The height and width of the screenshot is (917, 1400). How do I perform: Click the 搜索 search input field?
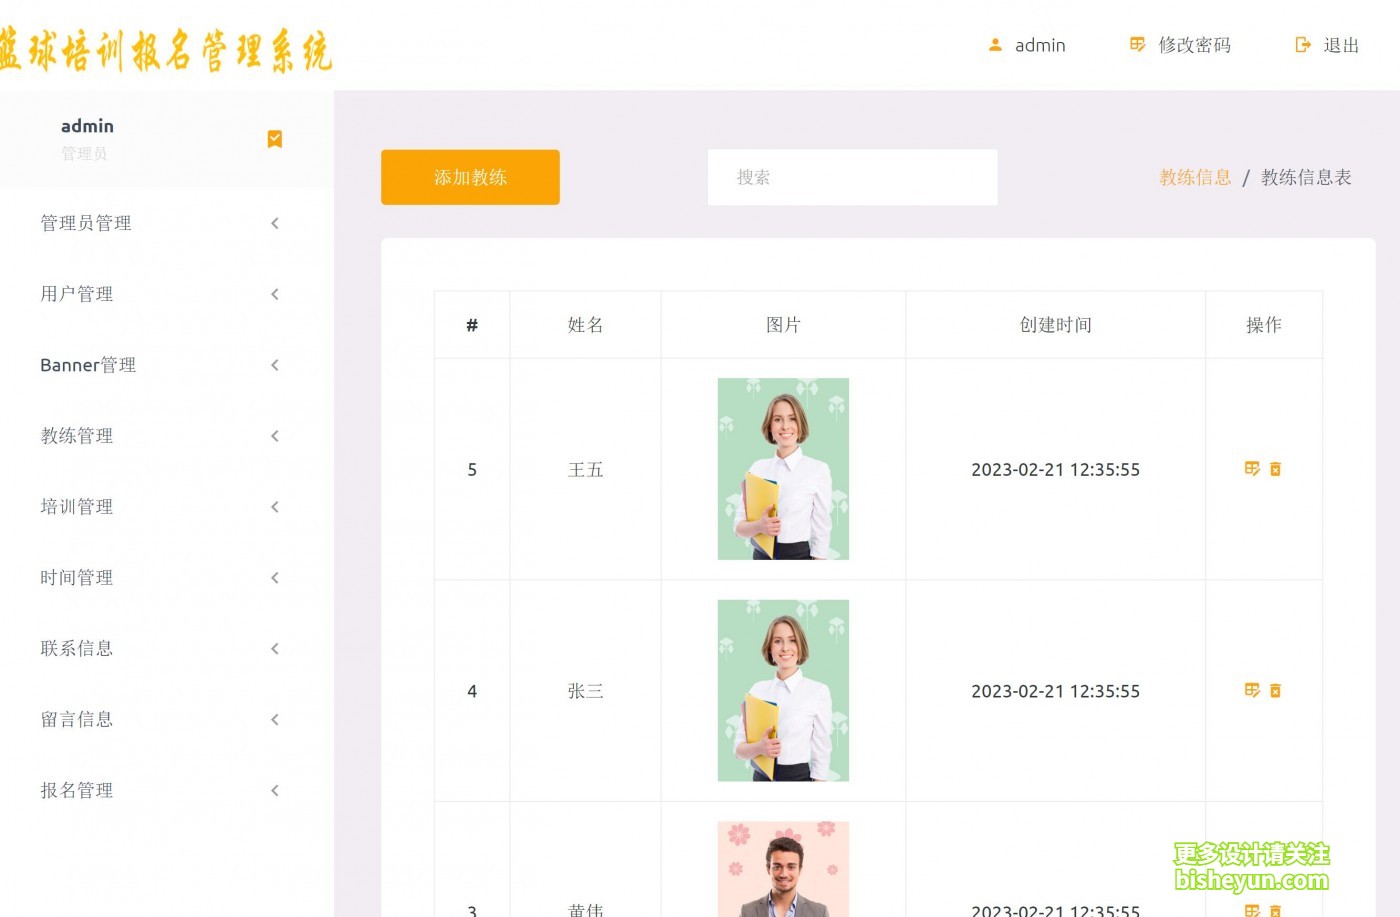(x=852, y=177)
